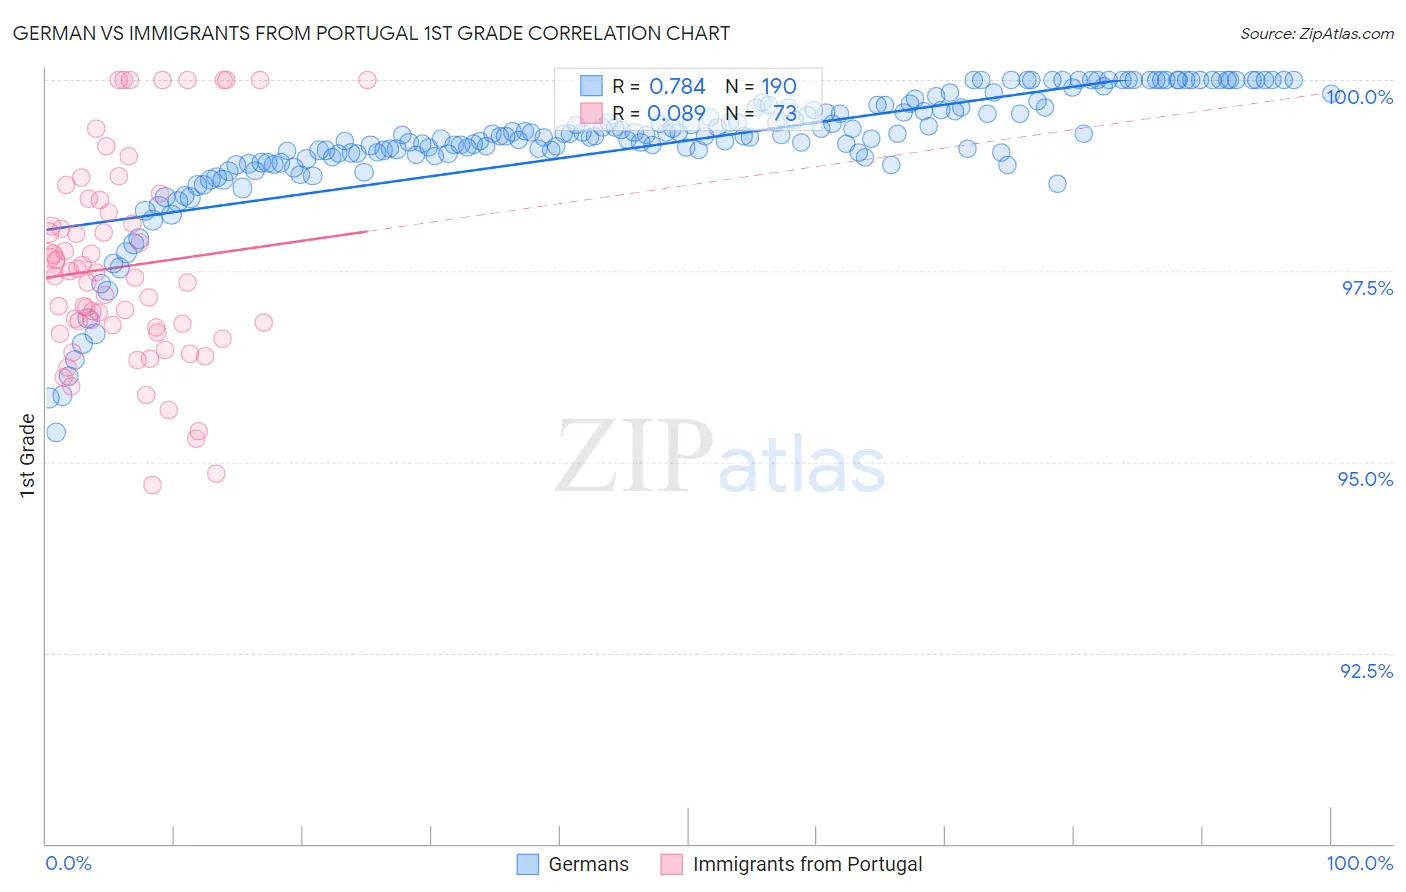Click the N = 190 statistic text
Viewport: 1406px width, 892px height.
[x=761, y=86]
